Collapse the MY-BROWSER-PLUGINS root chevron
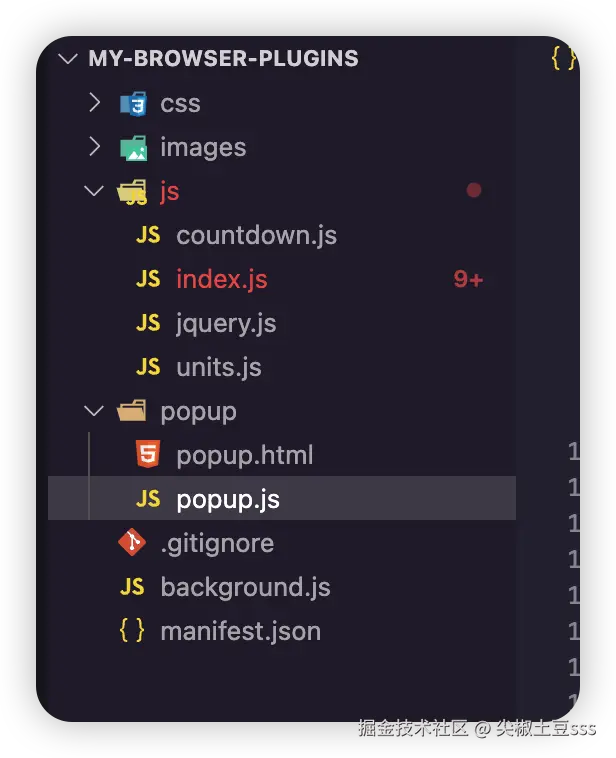This screenshot has height=758, width=616. pos(68,59)
